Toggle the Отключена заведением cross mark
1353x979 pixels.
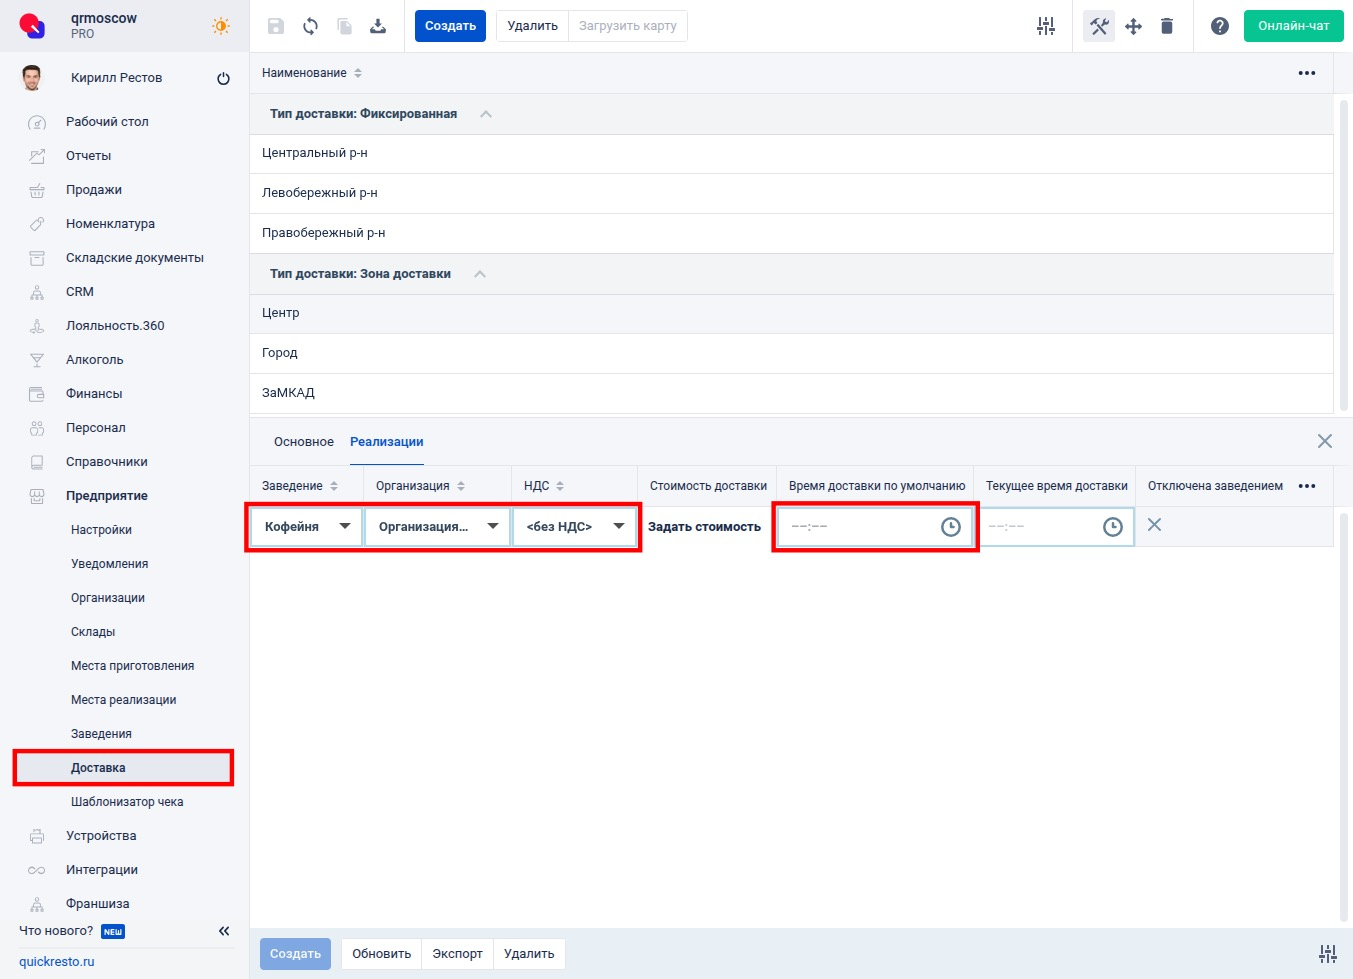(1154, 525)
